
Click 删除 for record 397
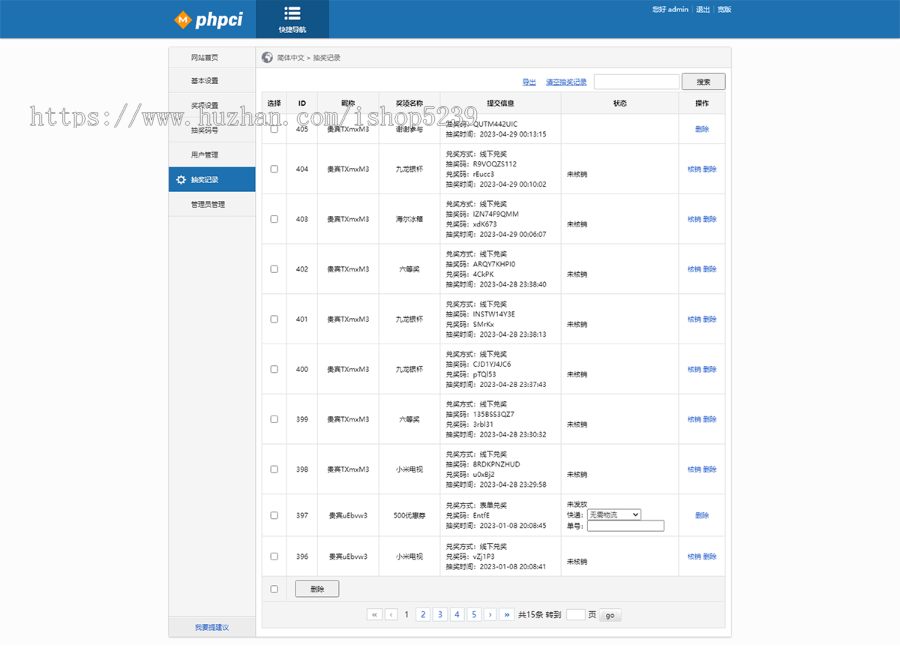tap(701, 515)
